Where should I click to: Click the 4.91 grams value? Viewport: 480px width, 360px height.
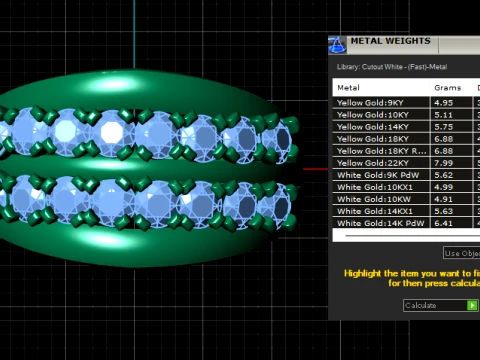[444, 199]
